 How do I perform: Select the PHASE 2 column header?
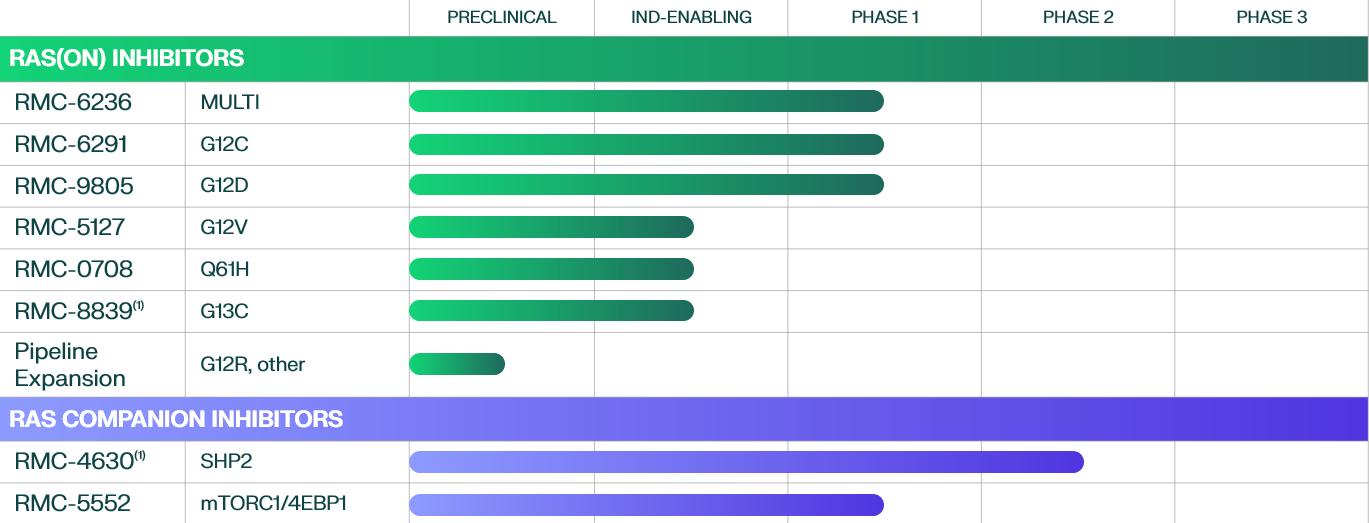point(1077,17)
